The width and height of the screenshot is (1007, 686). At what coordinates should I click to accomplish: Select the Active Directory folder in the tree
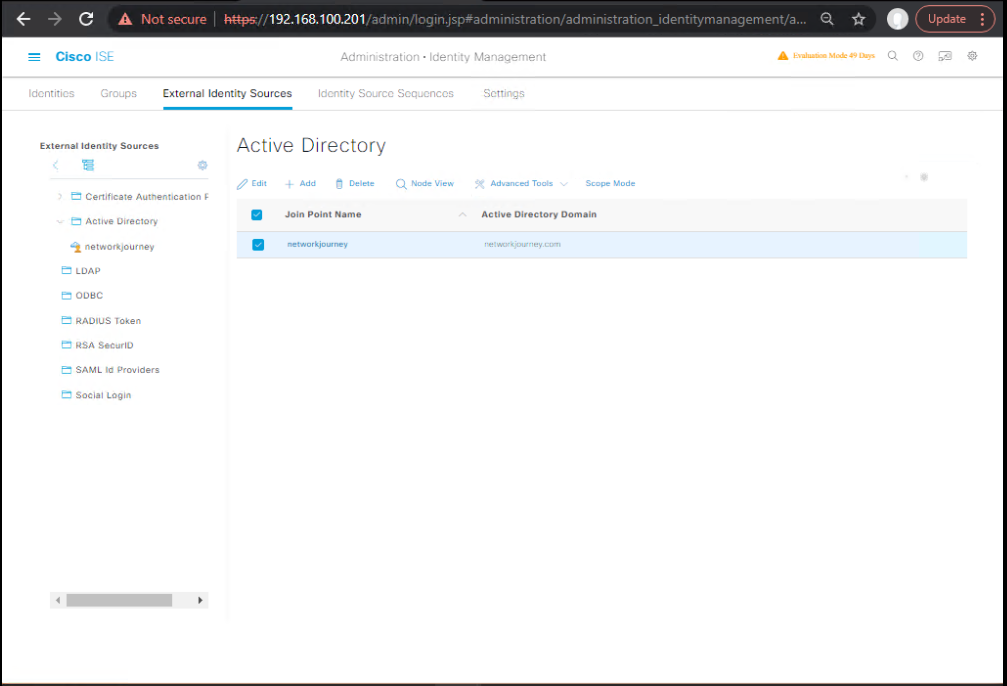[x=114, y=221]
